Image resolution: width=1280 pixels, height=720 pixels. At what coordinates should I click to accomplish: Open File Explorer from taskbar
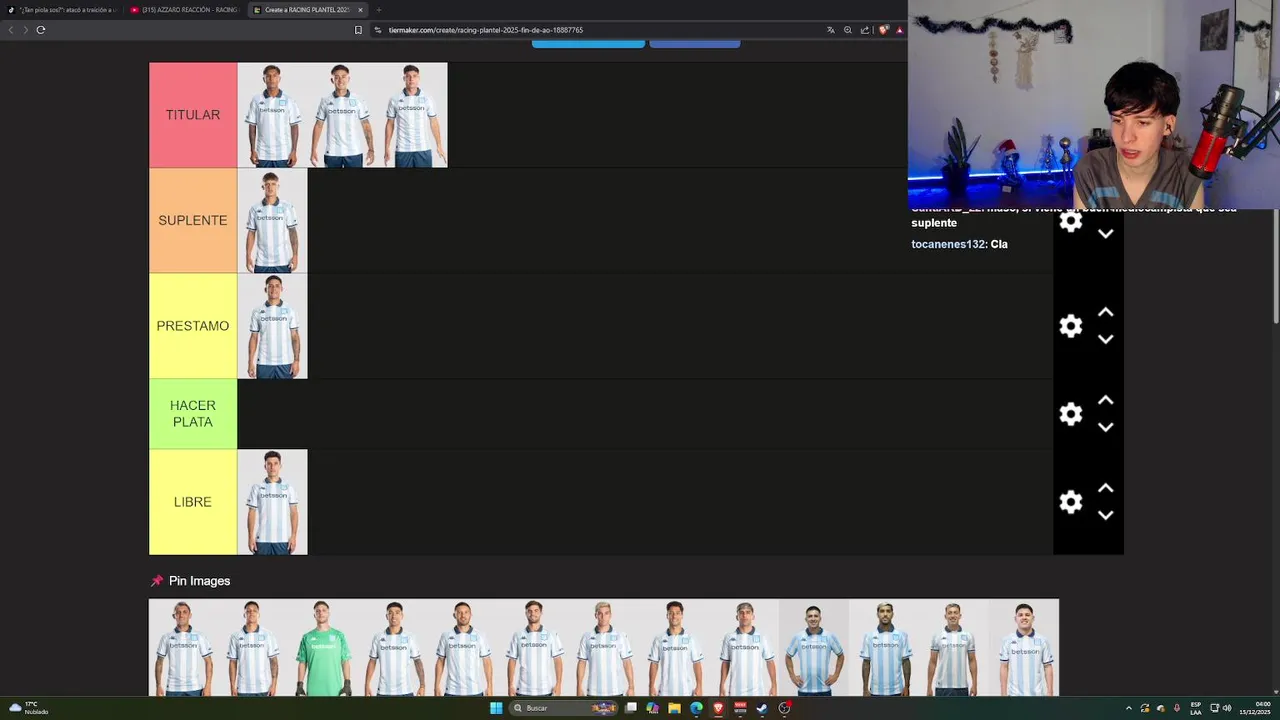tap(674, 708)
